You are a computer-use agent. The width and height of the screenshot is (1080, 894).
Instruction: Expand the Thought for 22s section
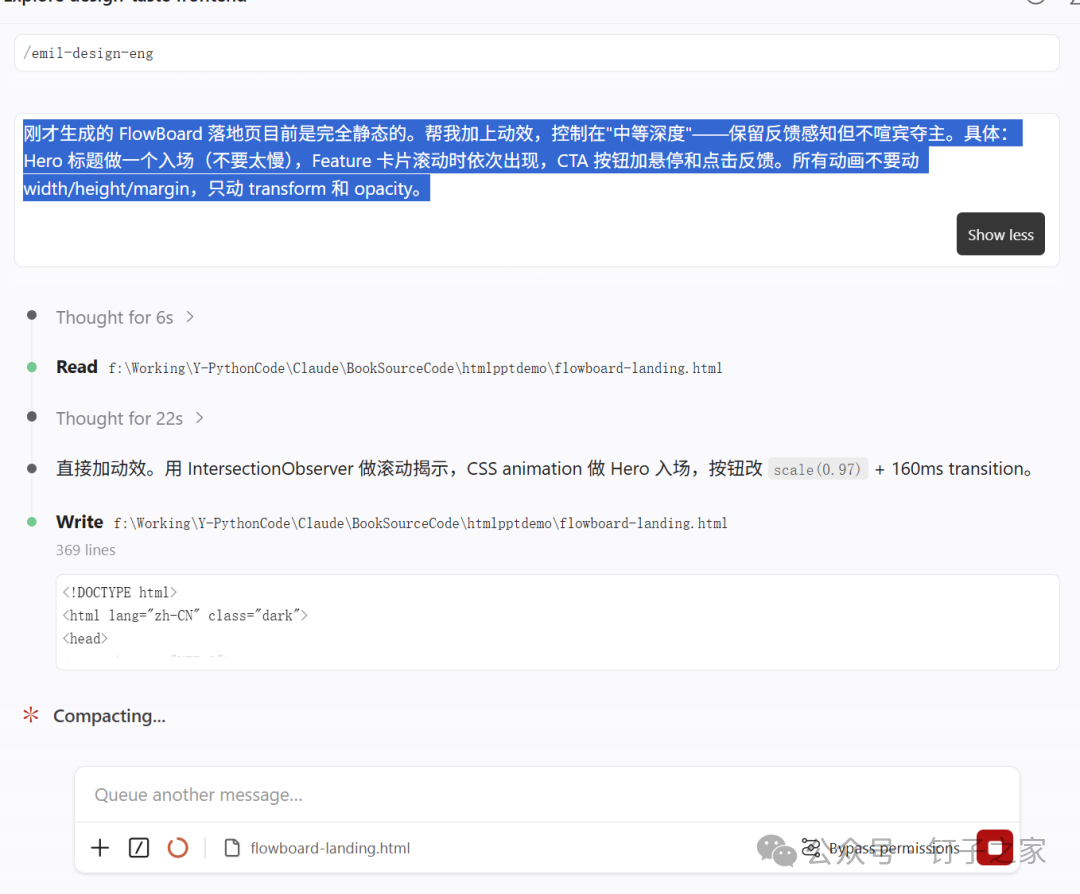point(129,418)
